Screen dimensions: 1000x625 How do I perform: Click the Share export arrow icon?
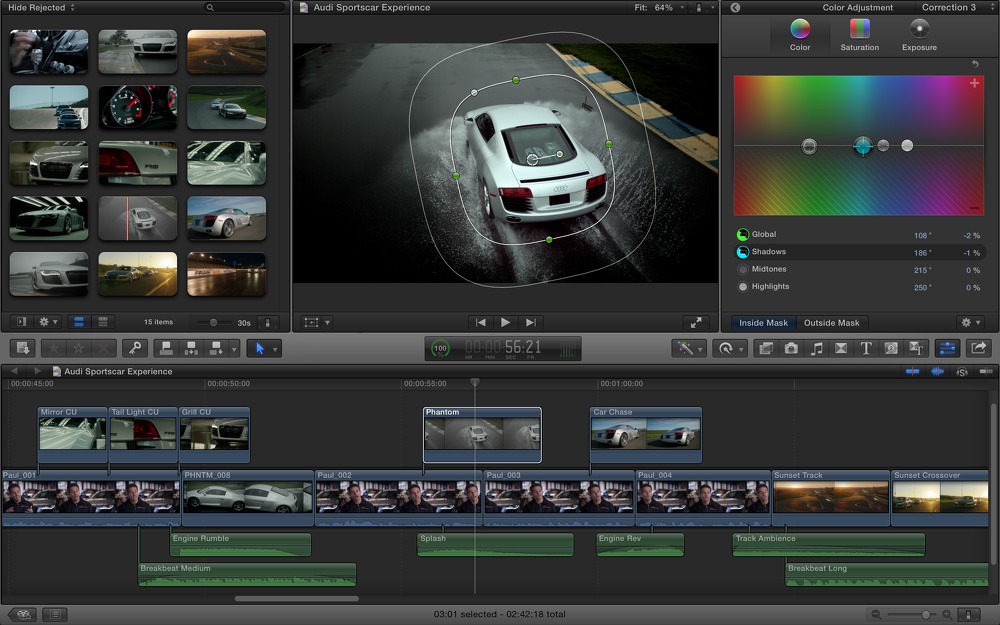978,348
